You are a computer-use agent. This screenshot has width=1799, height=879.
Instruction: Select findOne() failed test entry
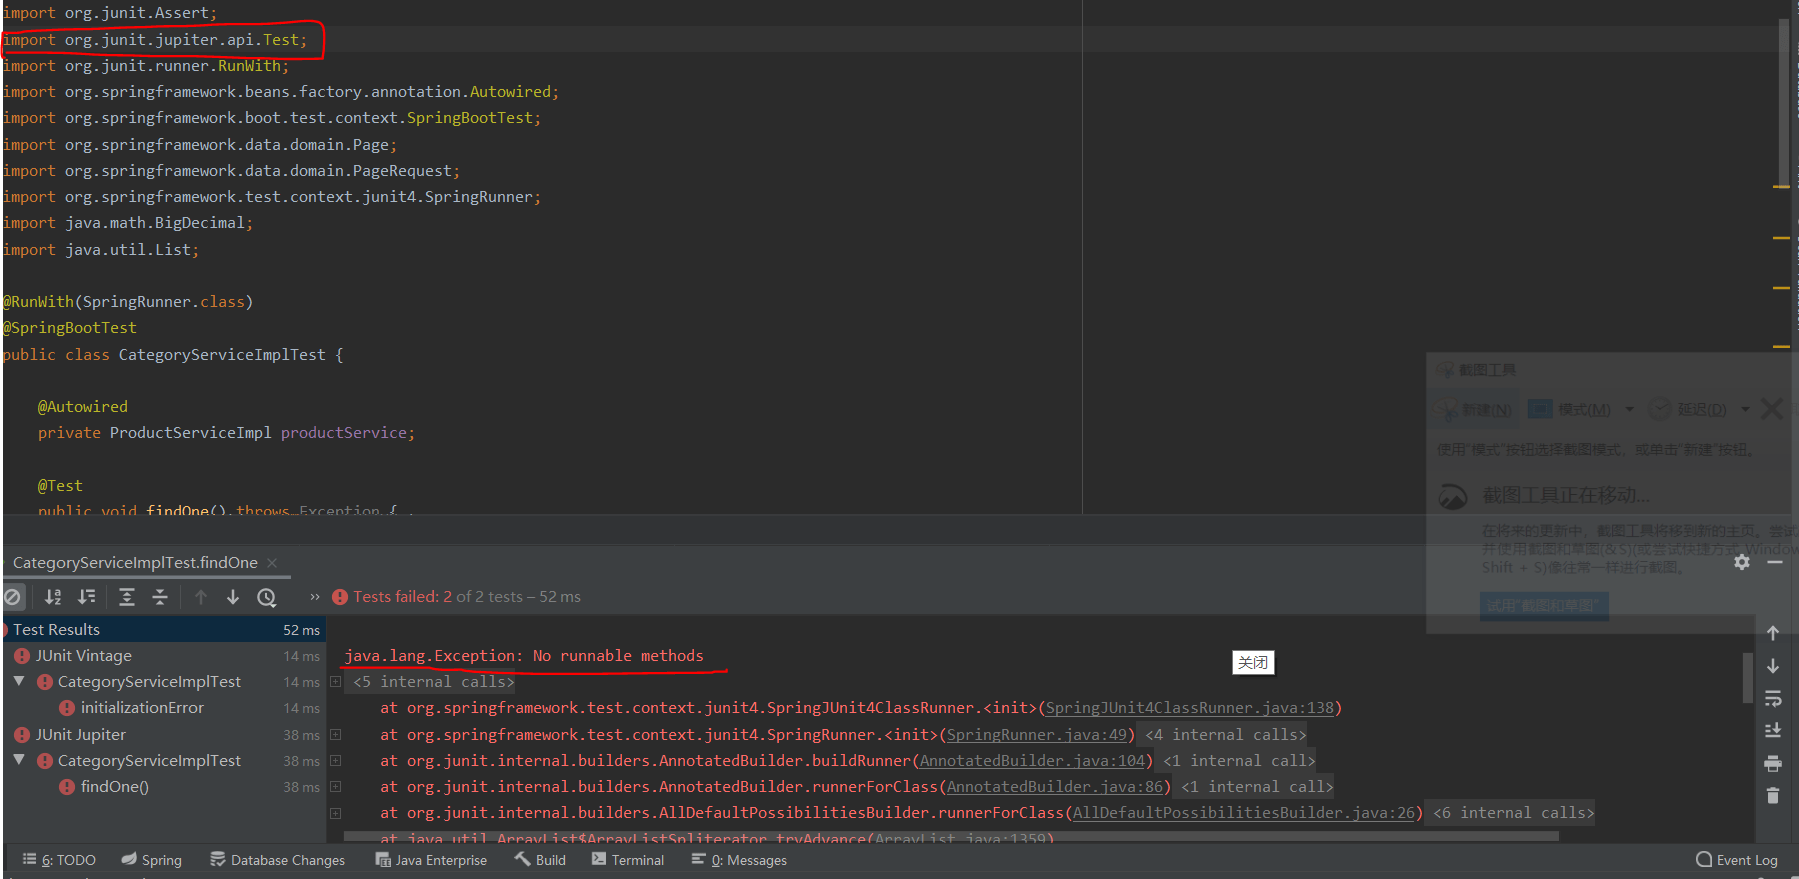click(x=114, y=787)
